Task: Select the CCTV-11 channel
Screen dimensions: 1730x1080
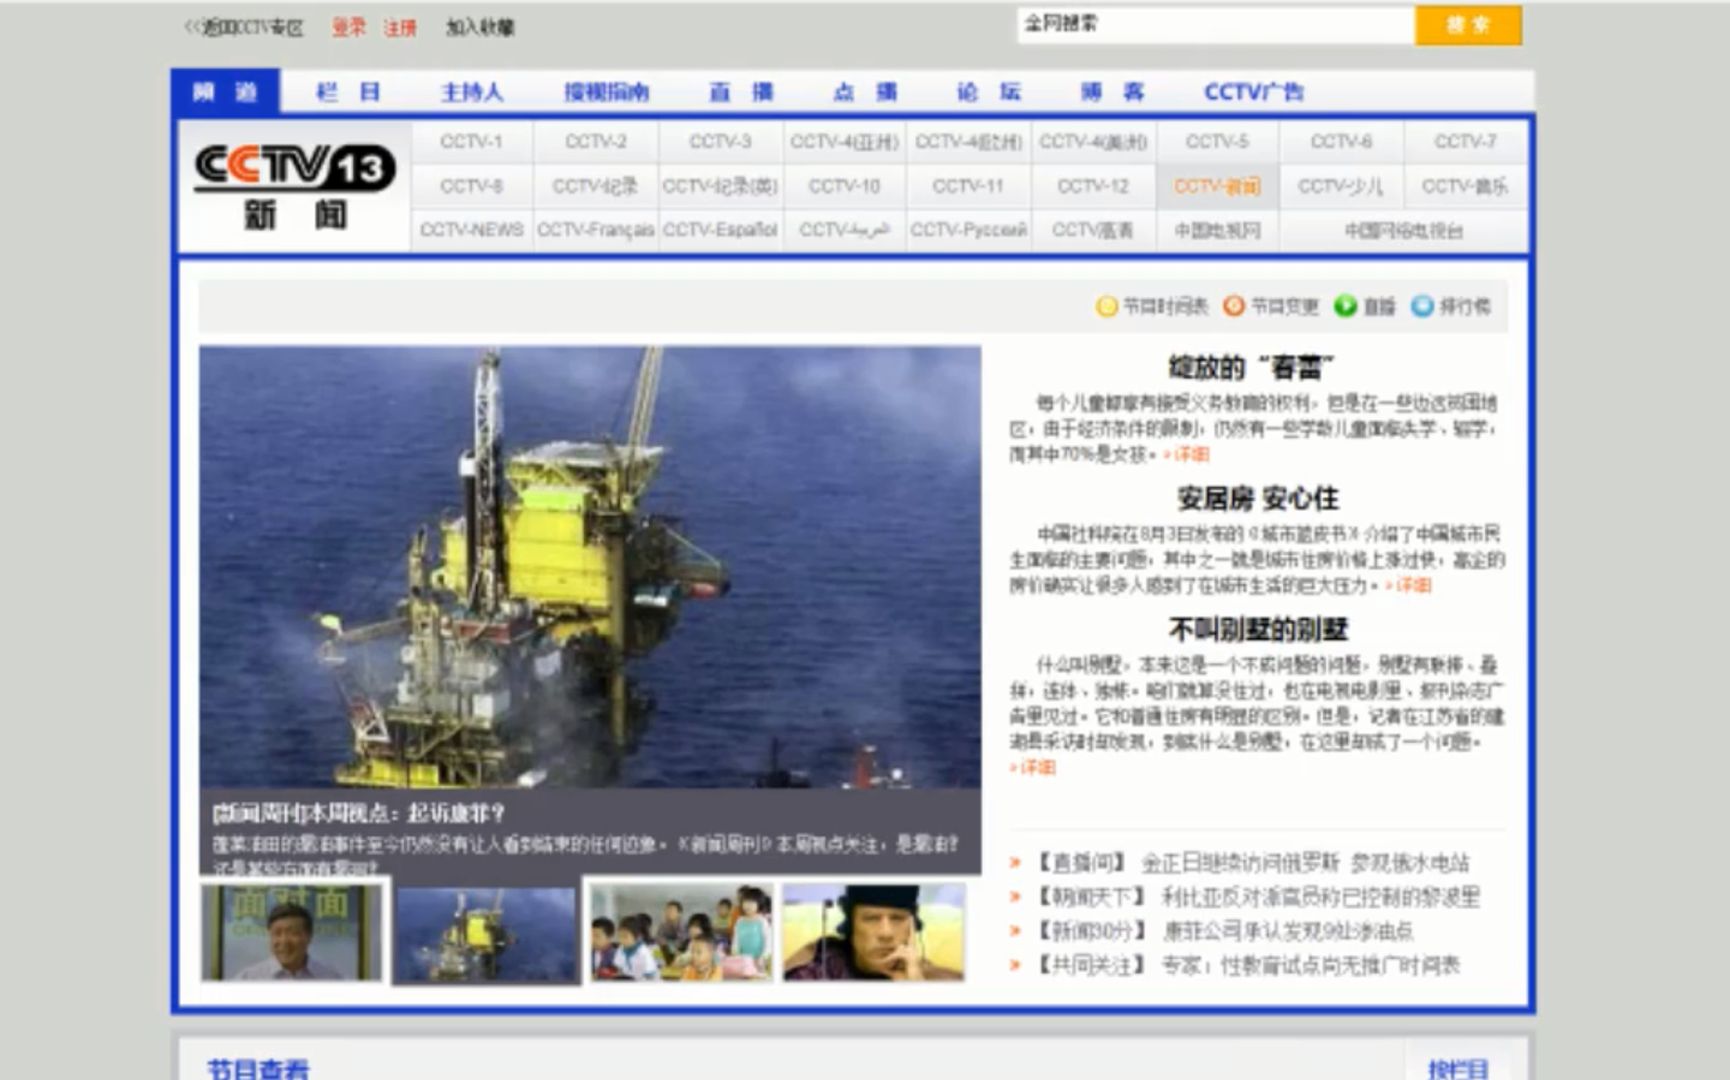Action: tap(968, 186)
